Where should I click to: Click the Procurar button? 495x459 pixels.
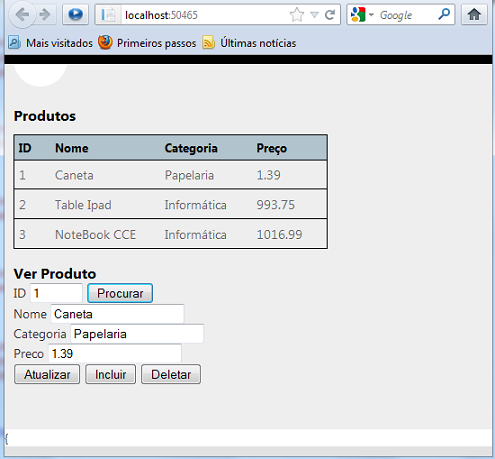coord(120,293)
